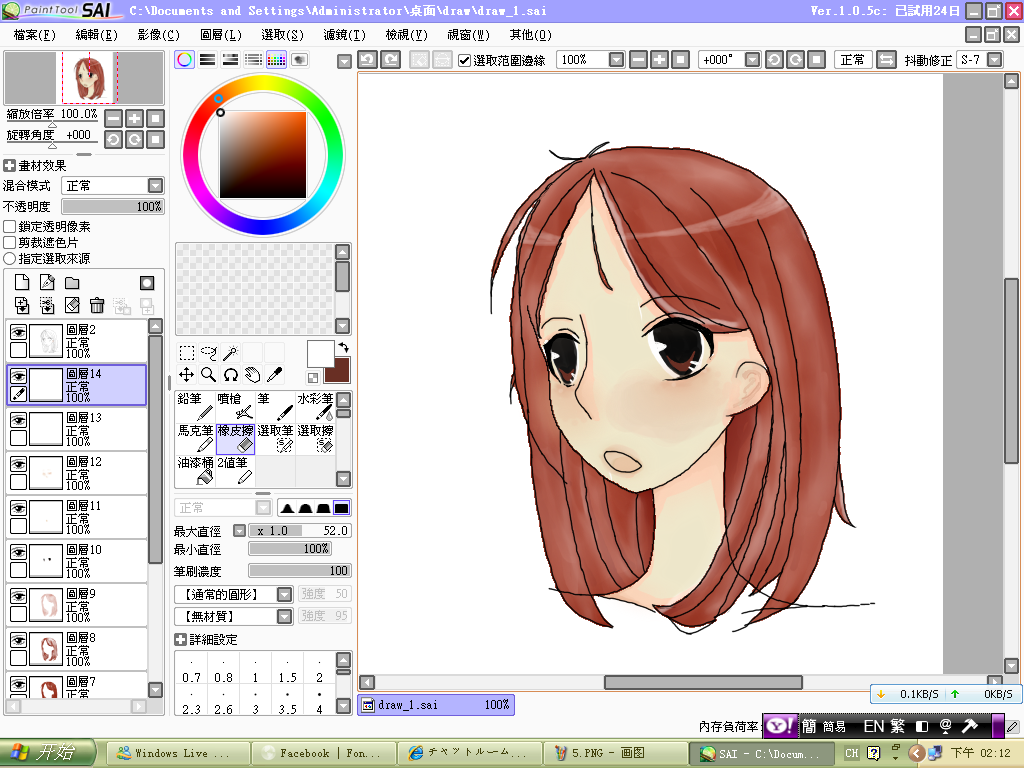The image size is (1024, 768).
Task: Select the 馬克筆 marker tool
Action: (x=195, y=438)
